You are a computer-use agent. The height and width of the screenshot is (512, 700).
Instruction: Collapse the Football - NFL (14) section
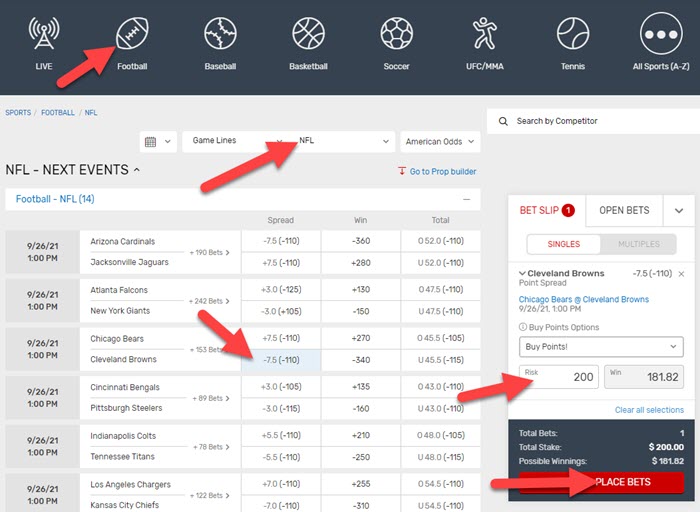click(466, 200)
